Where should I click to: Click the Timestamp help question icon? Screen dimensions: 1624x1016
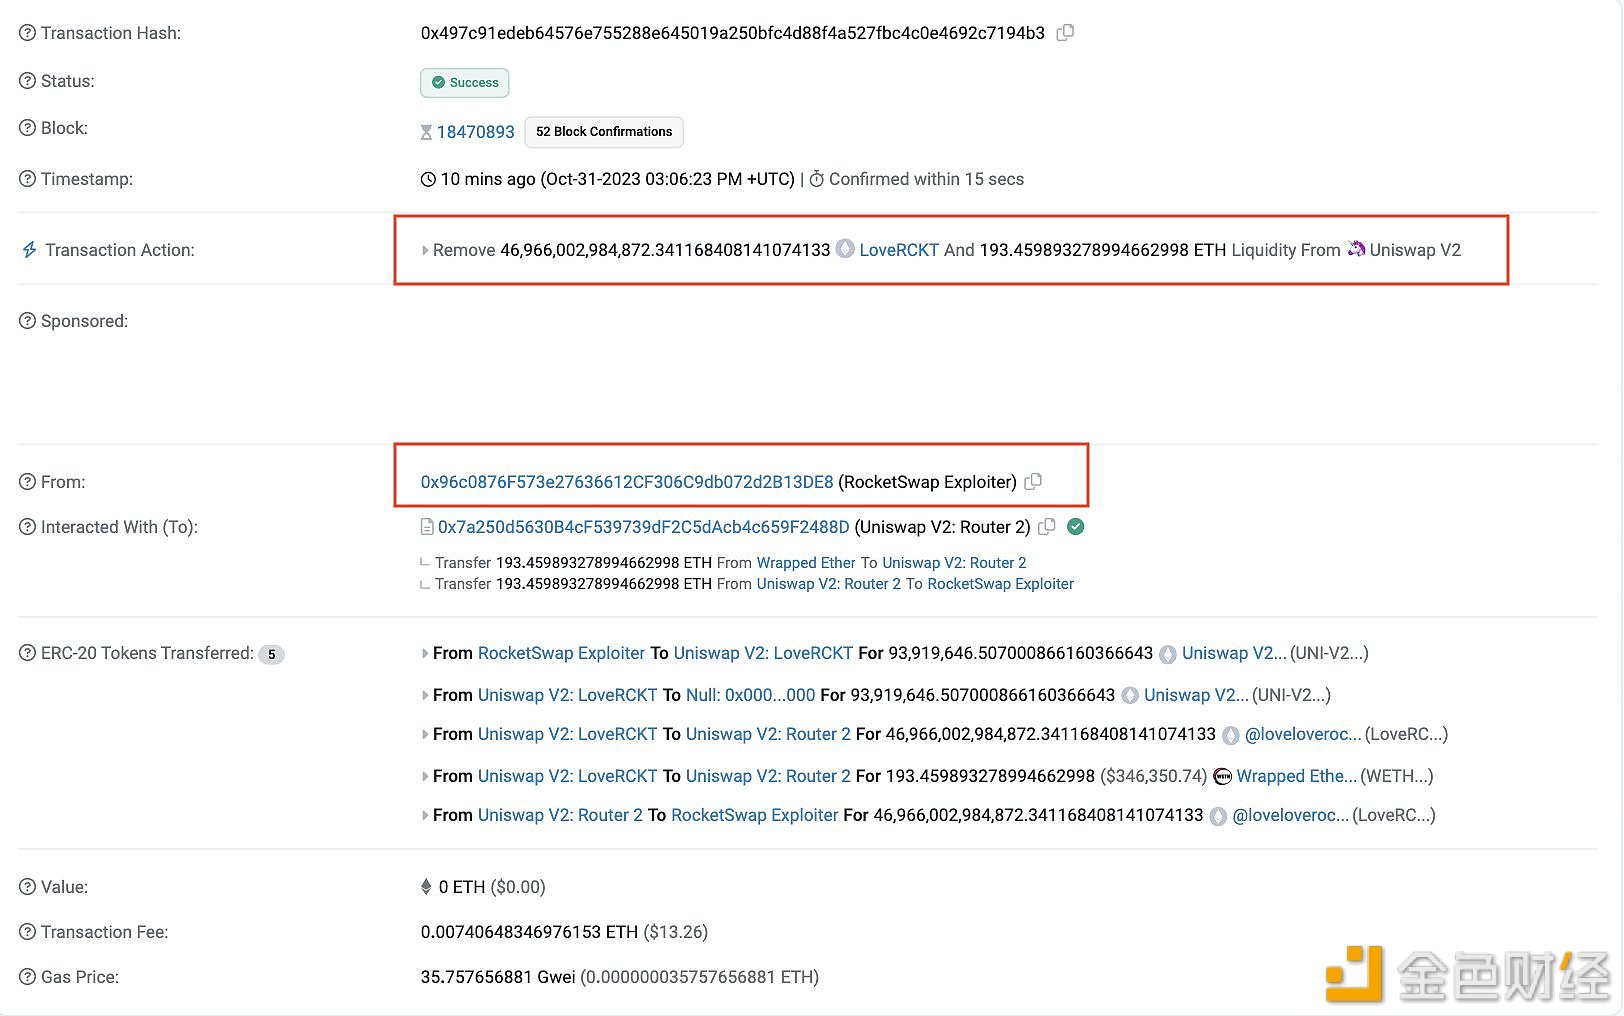click(x=27, y=179)
